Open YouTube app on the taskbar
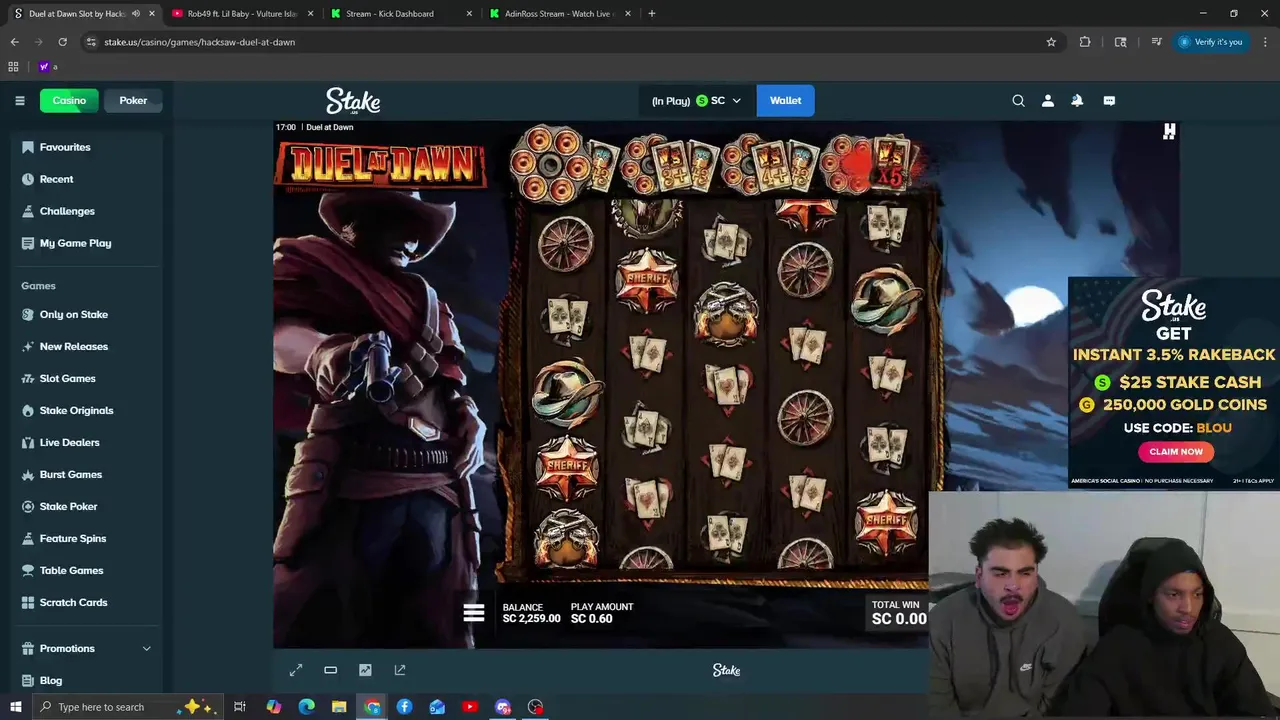The image size is (1280, 720). [470, 707]
